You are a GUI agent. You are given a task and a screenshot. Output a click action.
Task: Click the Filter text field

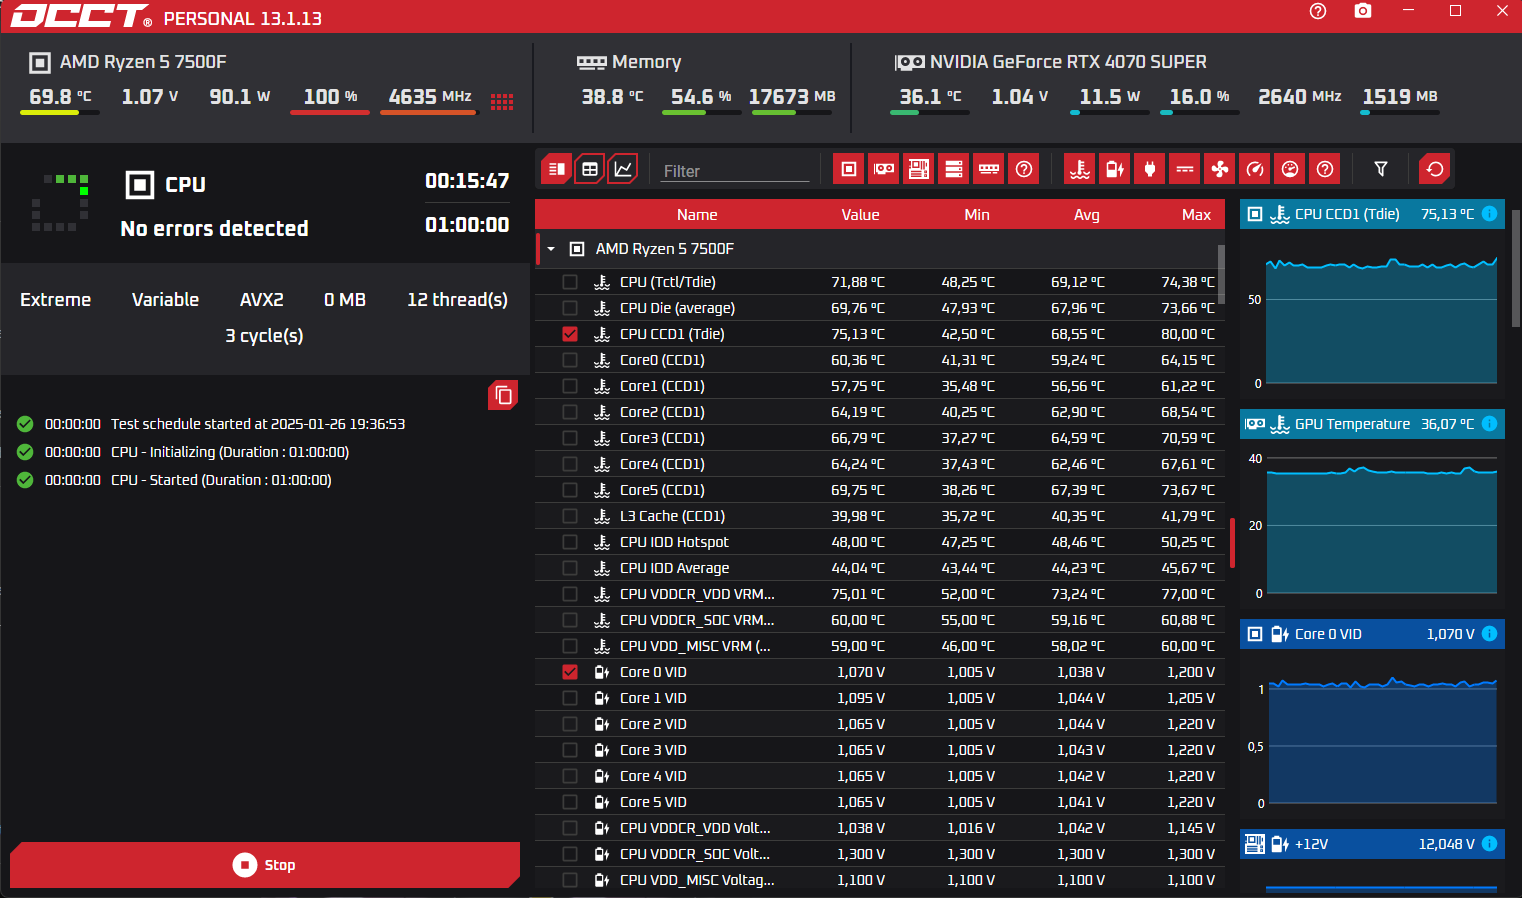735,171
